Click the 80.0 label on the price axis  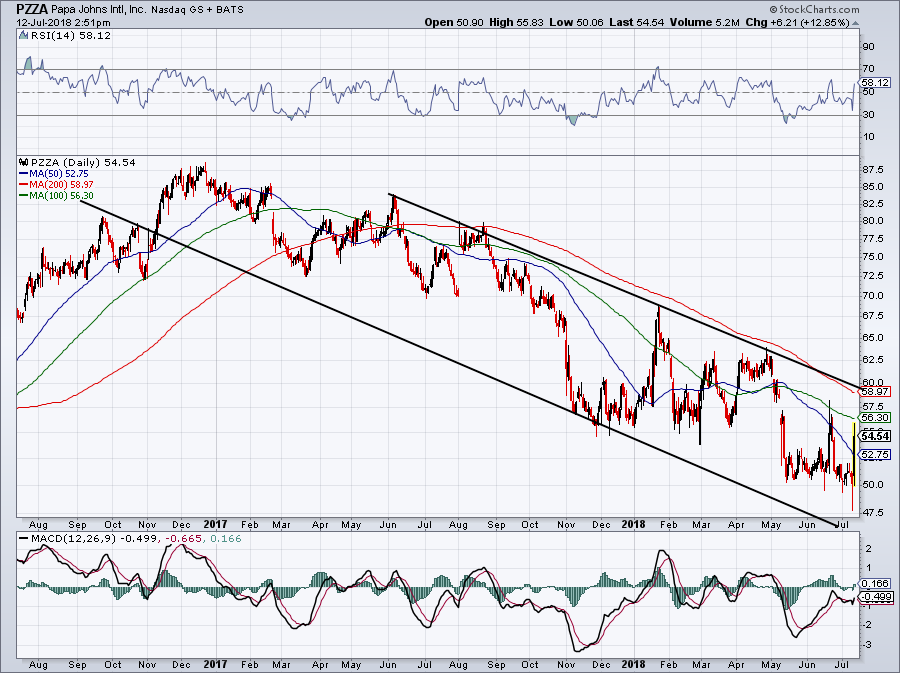click(x=874, y=220)
